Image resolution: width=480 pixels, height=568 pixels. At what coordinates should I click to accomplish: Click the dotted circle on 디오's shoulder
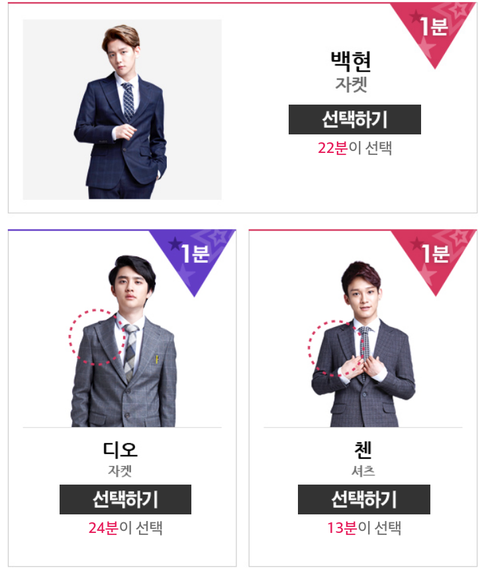coord(96,337)
